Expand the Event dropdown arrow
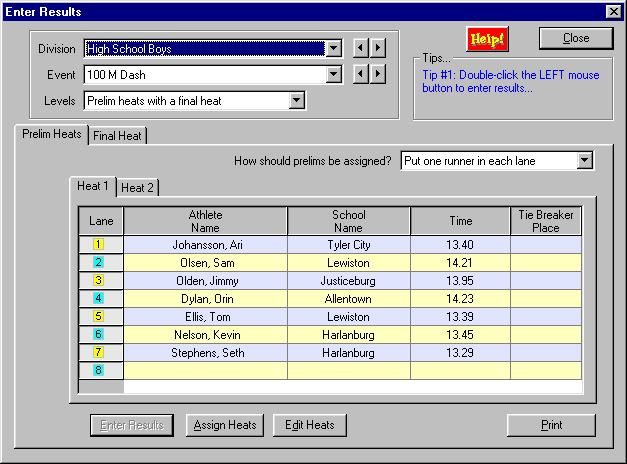This screenshot has height=464, width=627. click(333, 74)
